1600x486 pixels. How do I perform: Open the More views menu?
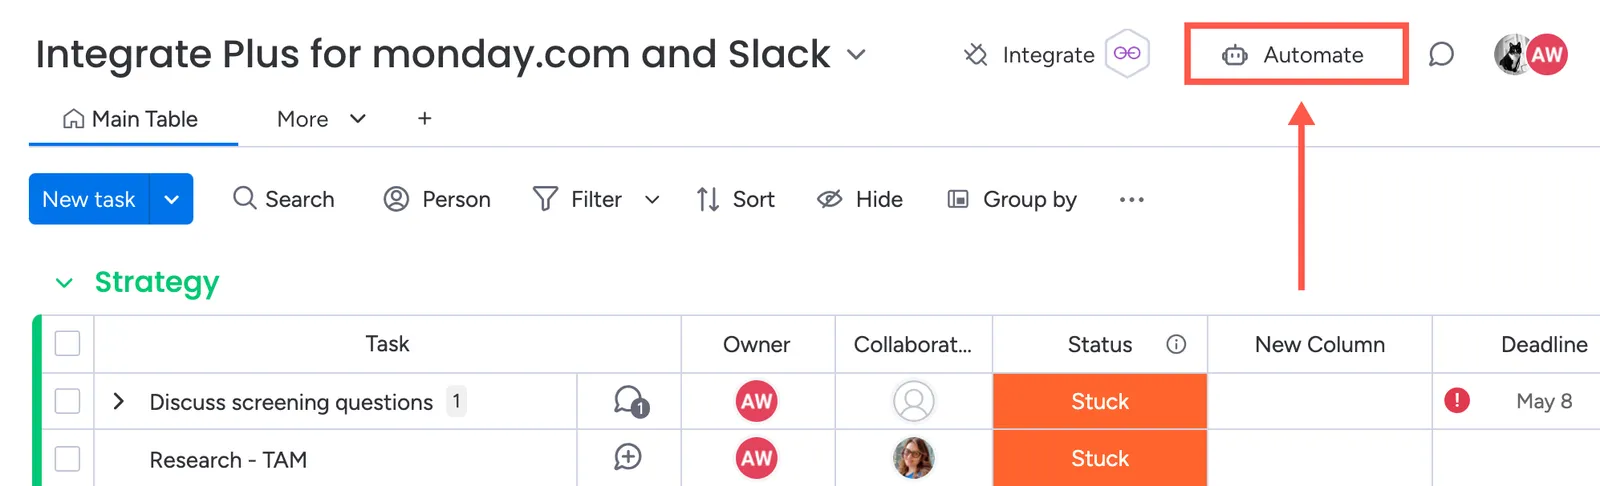coord(321,119)
